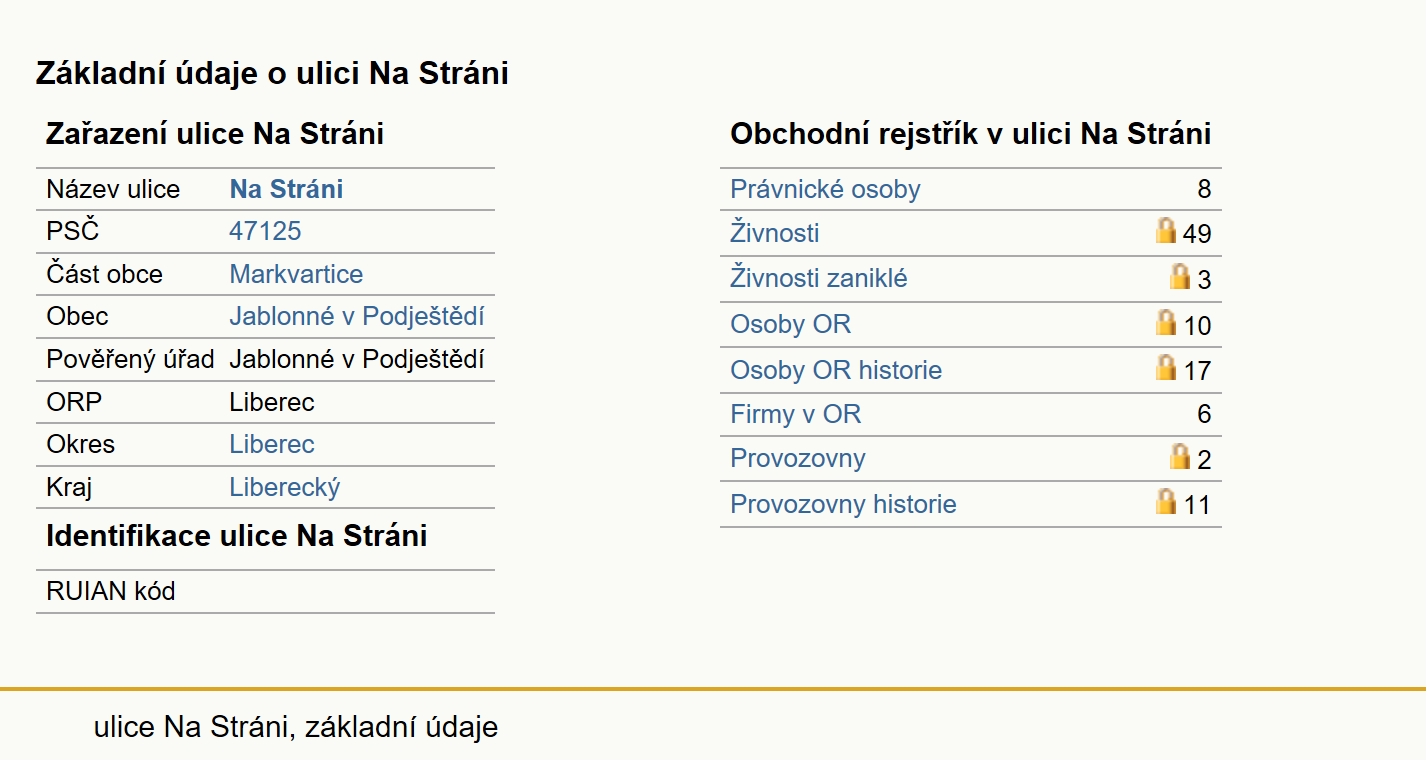Click the lock icon next to Provozovny
The height and width of the screenshot is (760, 1426).
point(1180,456)
